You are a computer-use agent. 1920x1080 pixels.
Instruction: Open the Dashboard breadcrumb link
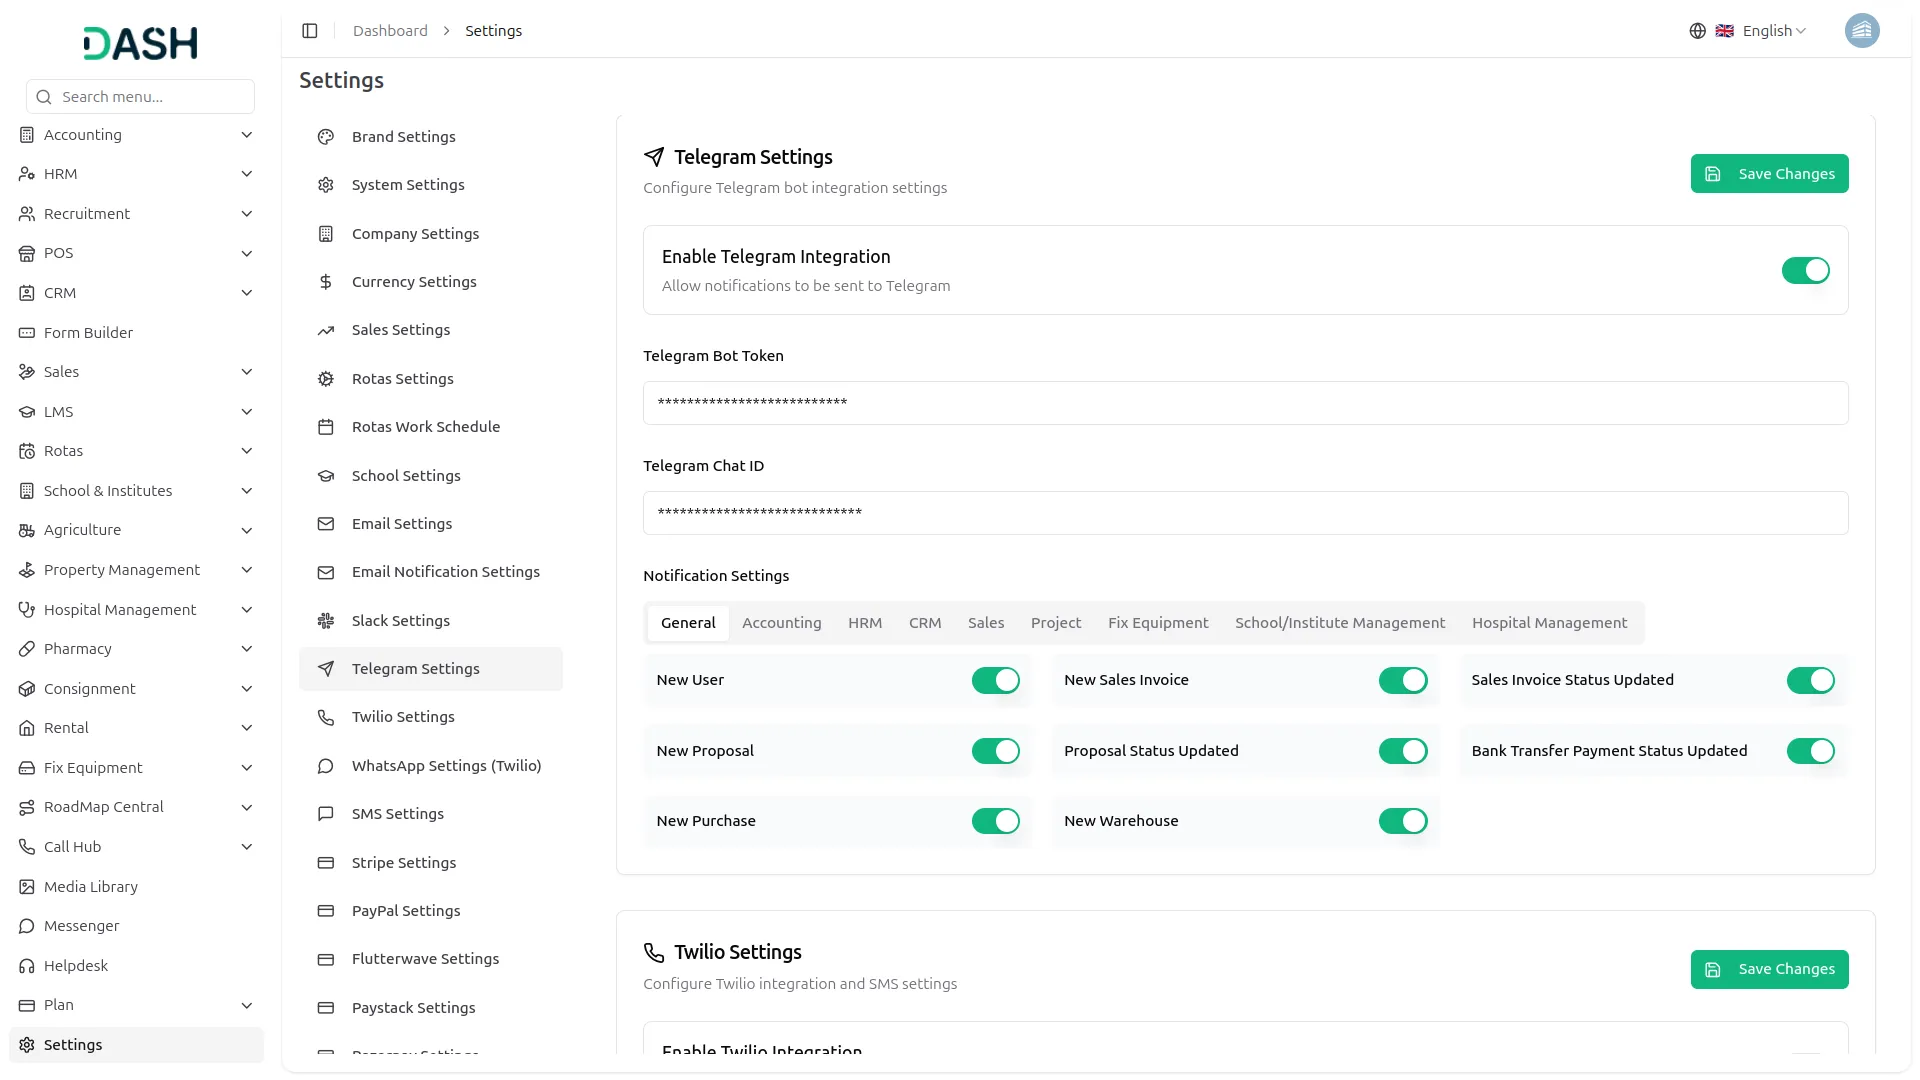click(x=390, y=31)
